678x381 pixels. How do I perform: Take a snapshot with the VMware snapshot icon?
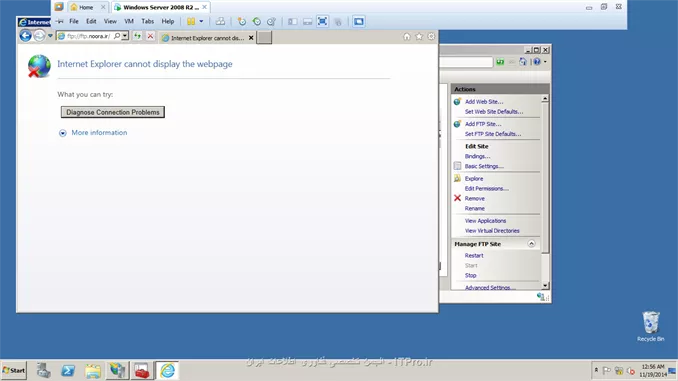tap(242, 21)
